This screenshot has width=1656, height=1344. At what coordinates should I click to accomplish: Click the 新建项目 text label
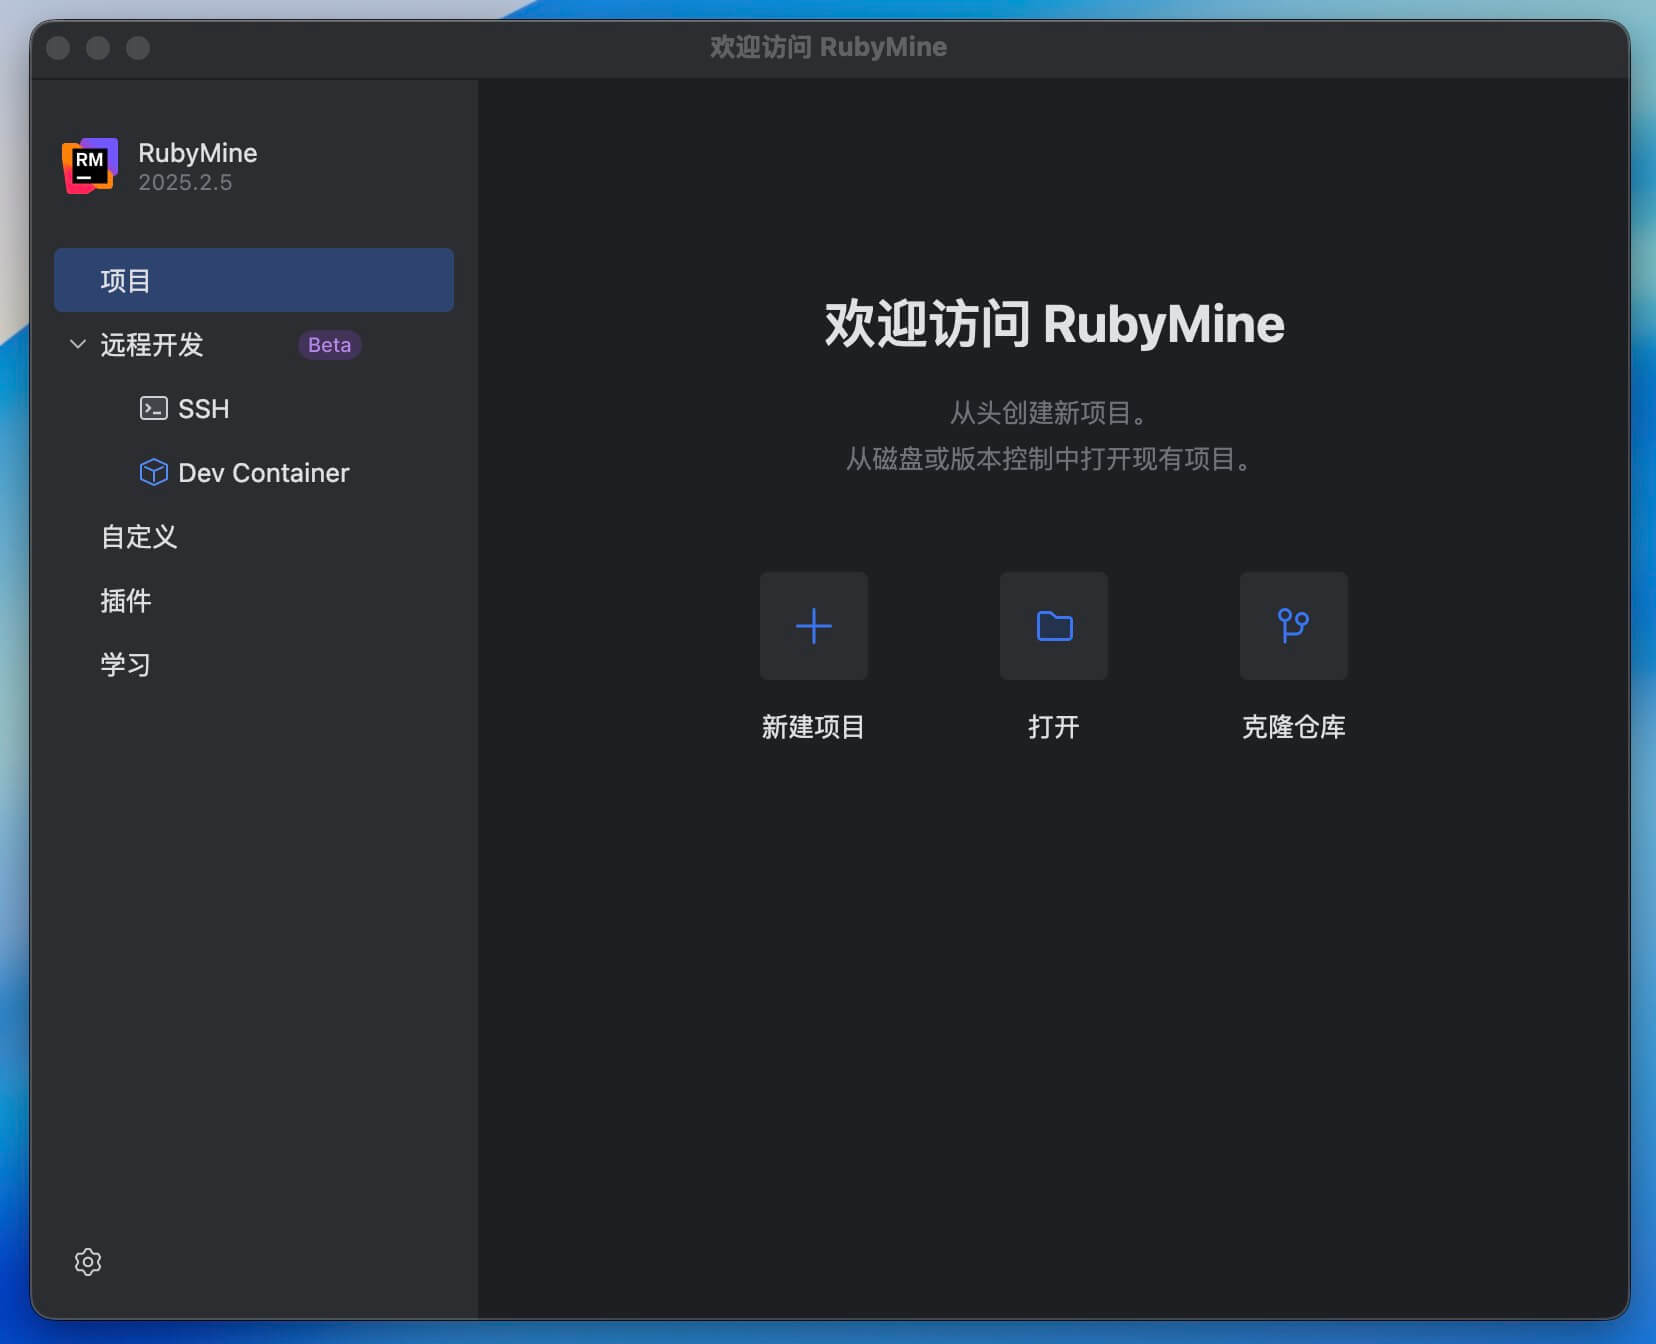point(813,727)
